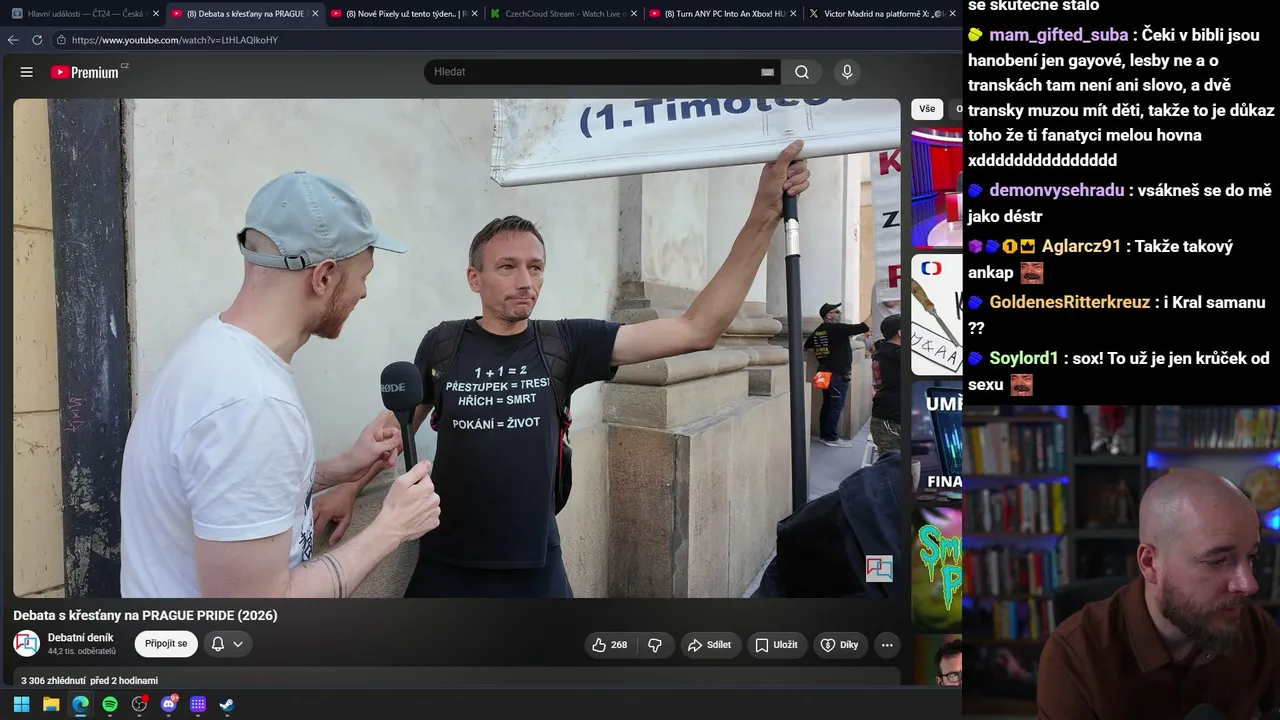The image size is (1280, 720).
Task: Open the YouTube hamburger guide menu
Action: 27,72
